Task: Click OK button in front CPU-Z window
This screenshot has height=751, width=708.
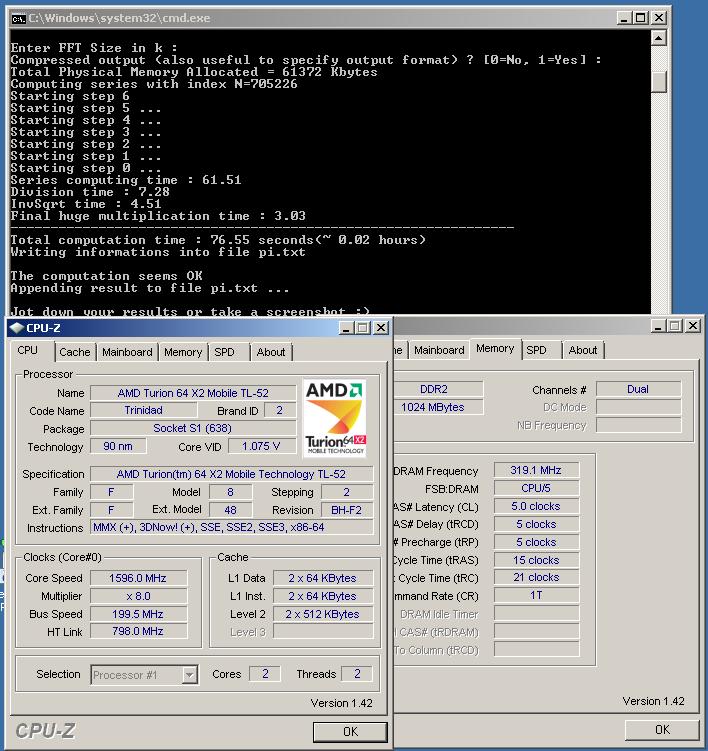Action: tap(350, 731)
